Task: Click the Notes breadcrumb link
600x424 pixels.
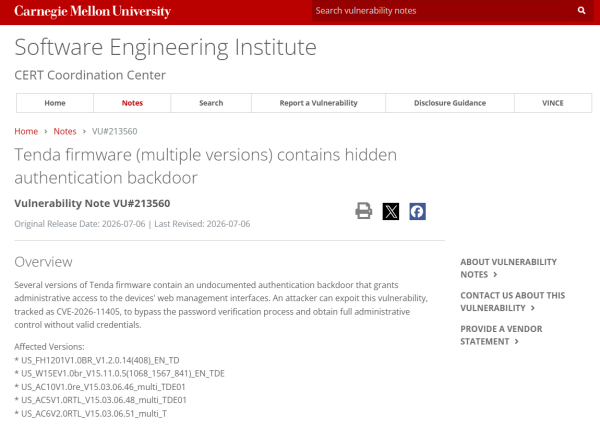Action: tap(65, 131)
